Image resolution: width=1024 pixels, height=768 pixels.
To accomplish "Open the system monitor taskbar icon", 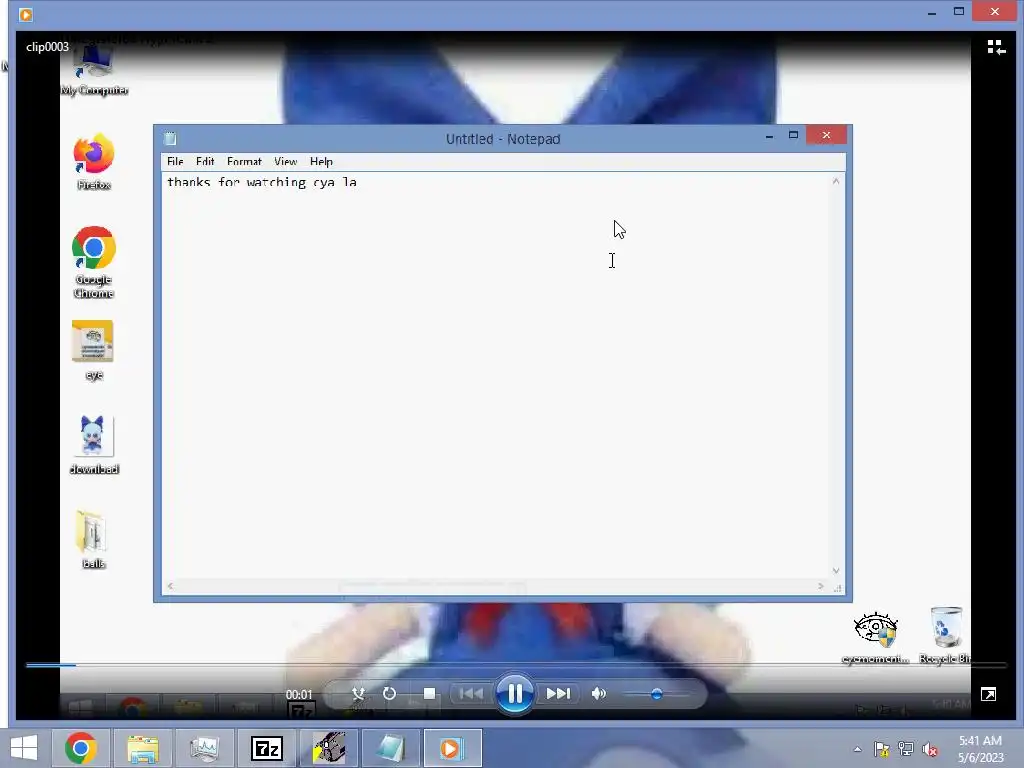I will (204, 748).
